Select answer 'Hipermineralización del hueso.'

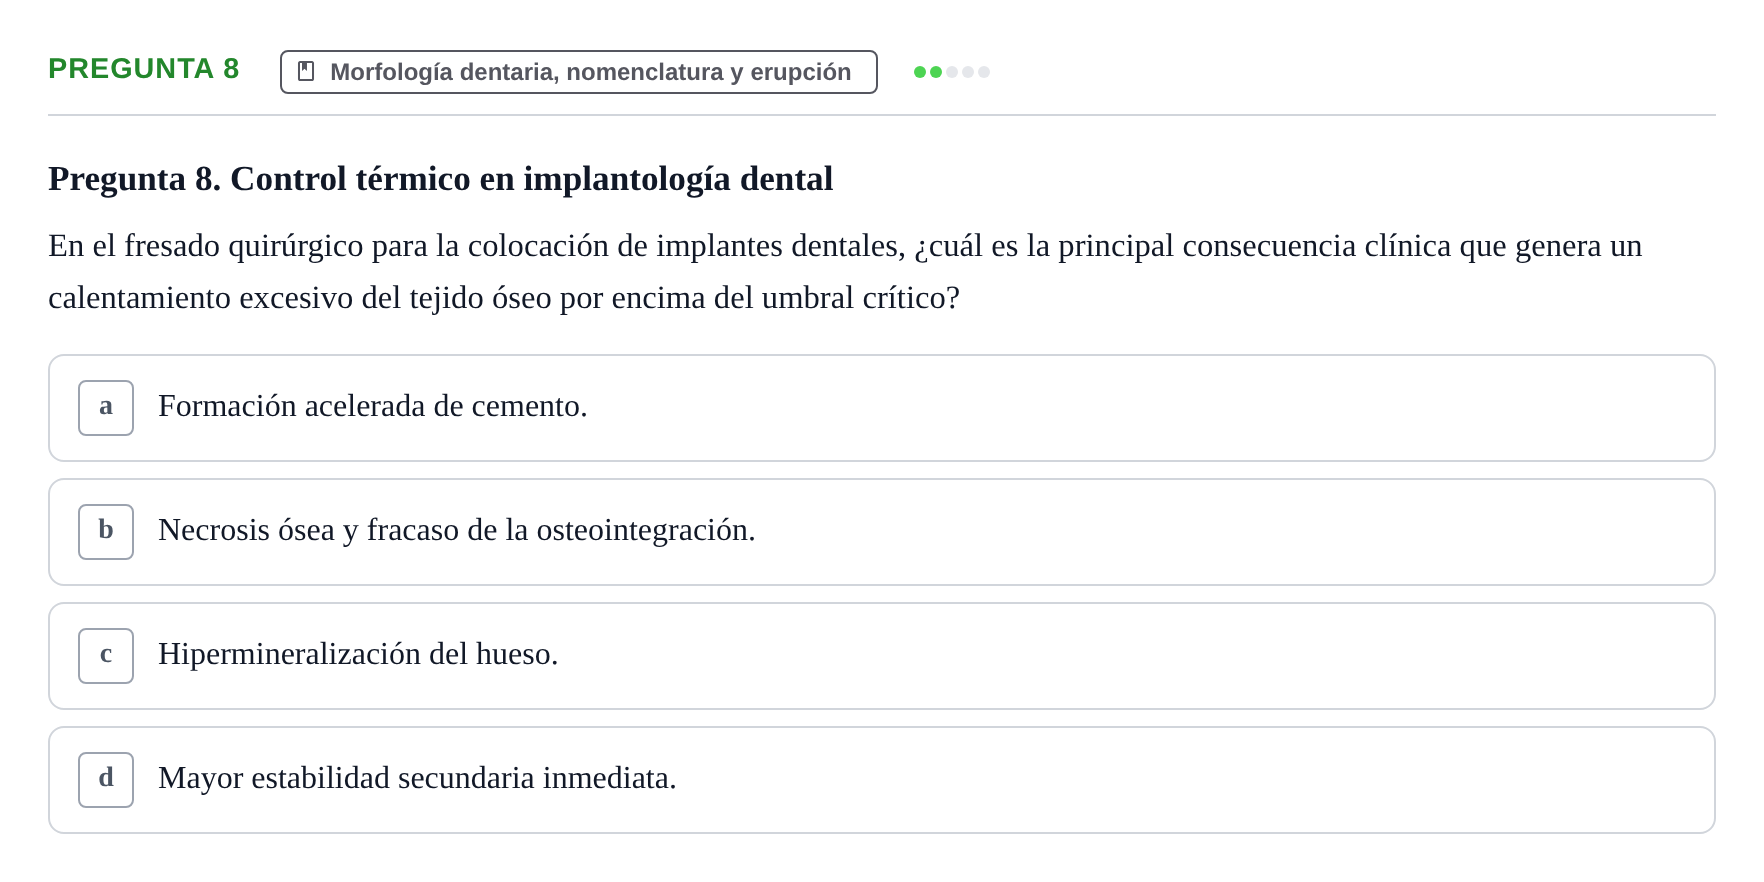point(882,656)
